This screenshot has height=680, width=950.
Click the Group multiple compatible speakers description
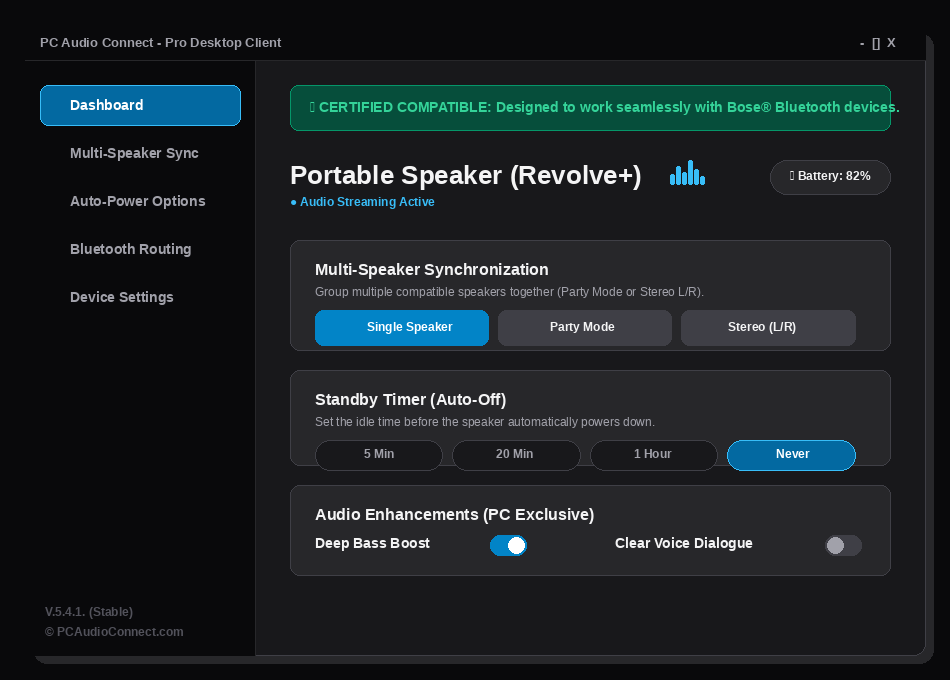(509, 292)
